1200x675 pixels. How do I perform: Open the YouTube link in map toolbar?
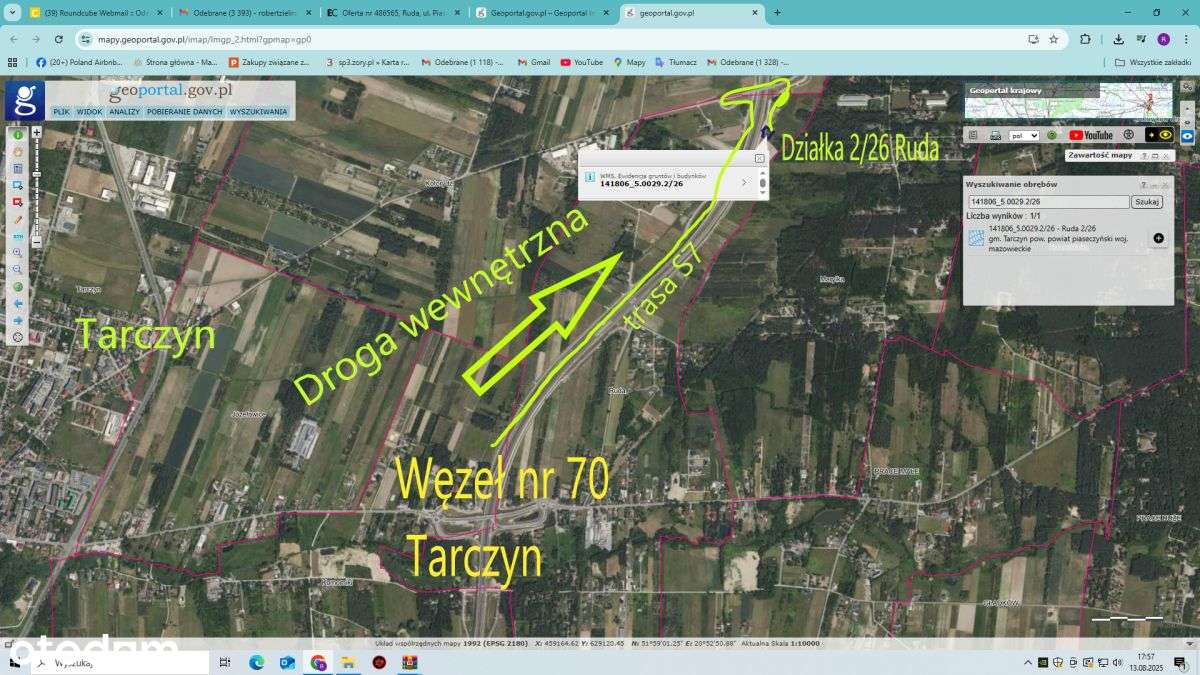point(1091,135)
